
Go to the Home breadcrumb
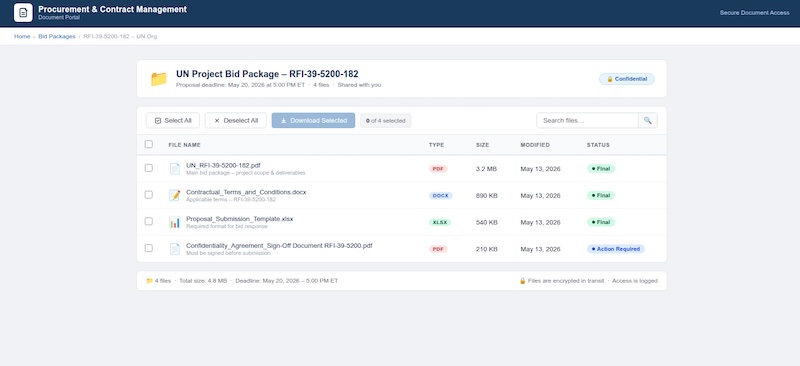click(22, 37)
